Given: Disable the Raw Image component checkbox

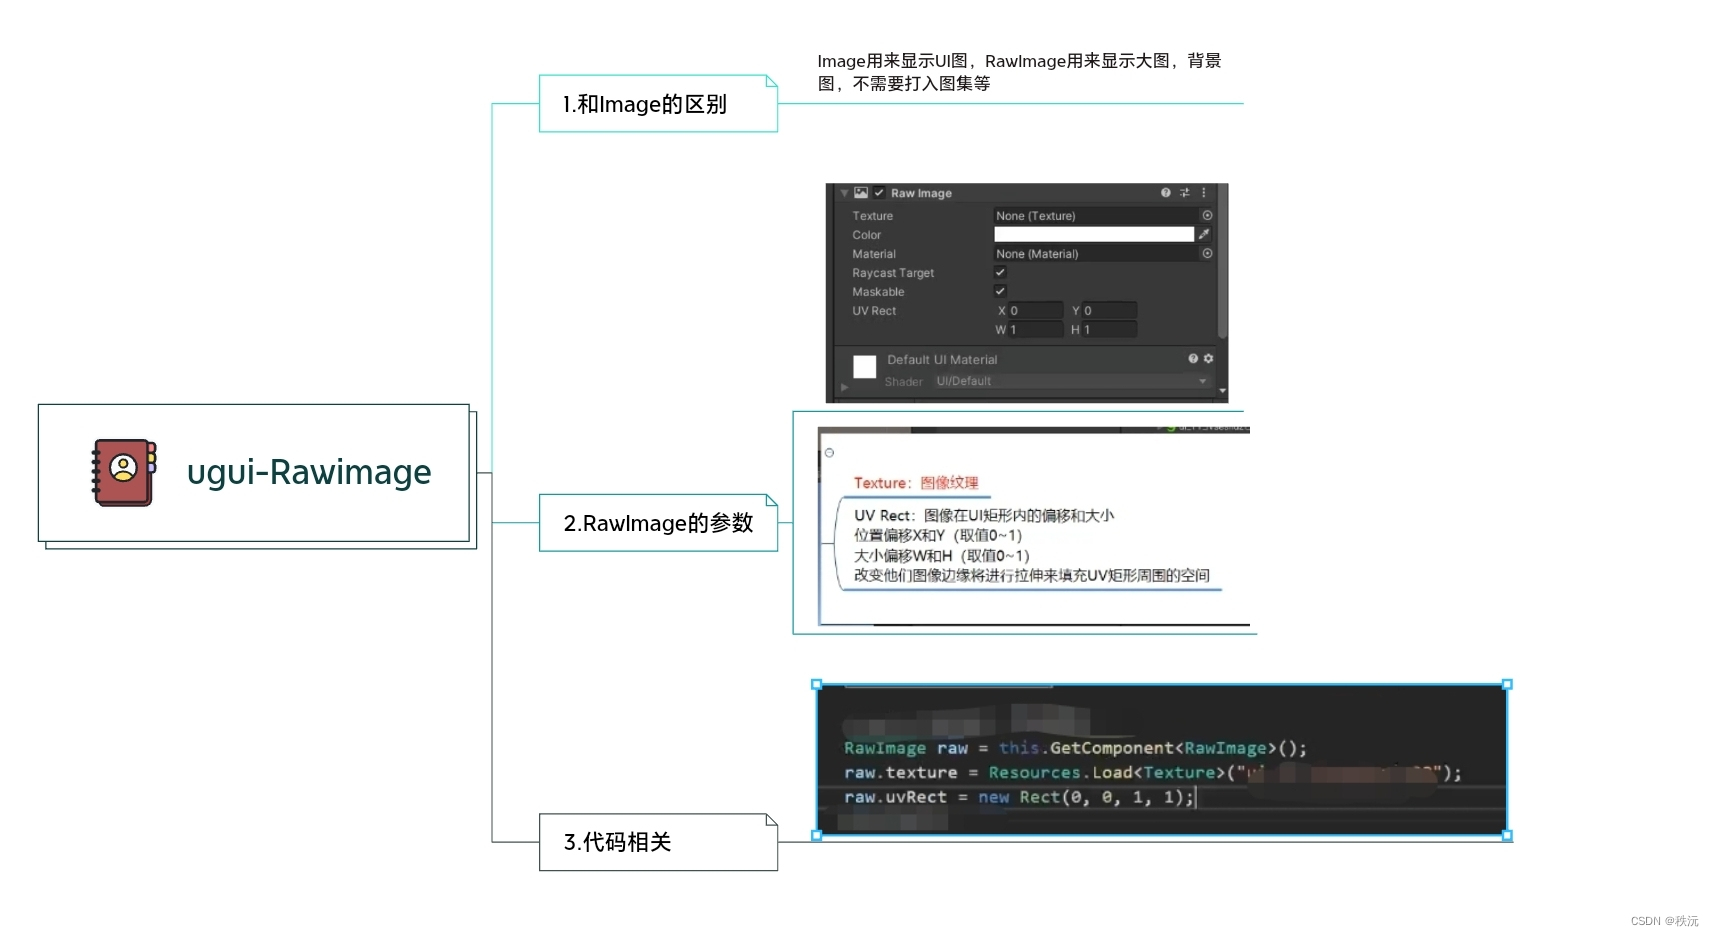Looking at the screenshot, I should [879, 193].
